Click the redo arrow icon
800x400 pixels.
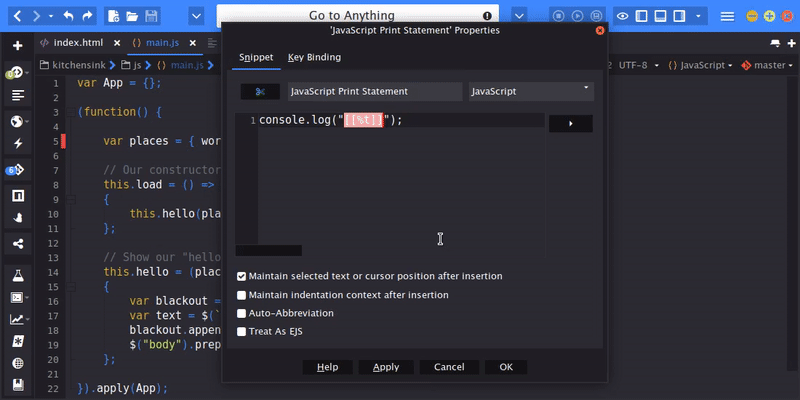tap(87, 16)
